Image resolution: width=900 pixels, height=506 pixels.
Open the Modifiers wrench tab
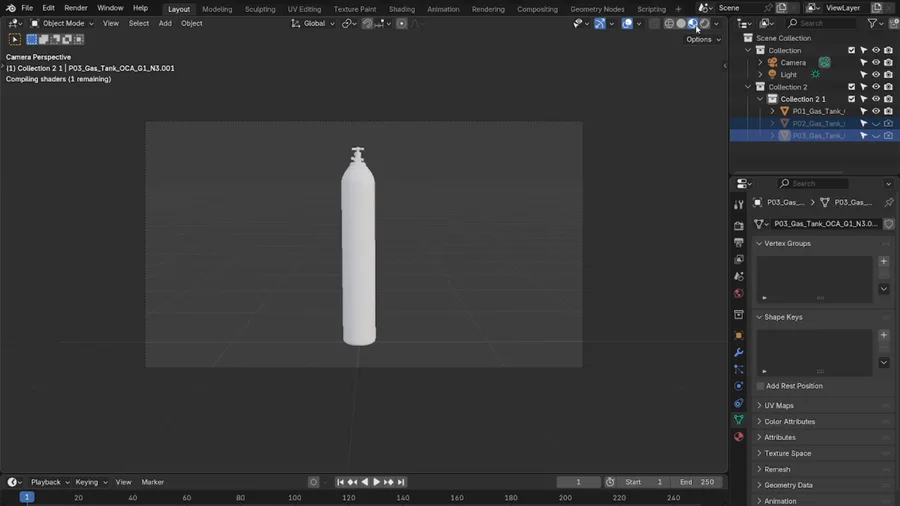[739, 352]
